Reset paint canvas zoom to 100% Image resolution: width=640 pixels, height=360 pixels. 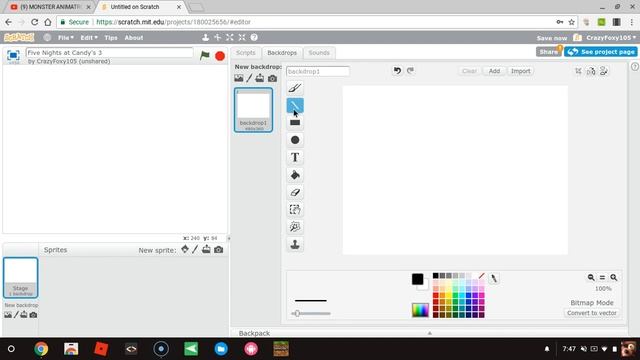coord(602,278)
